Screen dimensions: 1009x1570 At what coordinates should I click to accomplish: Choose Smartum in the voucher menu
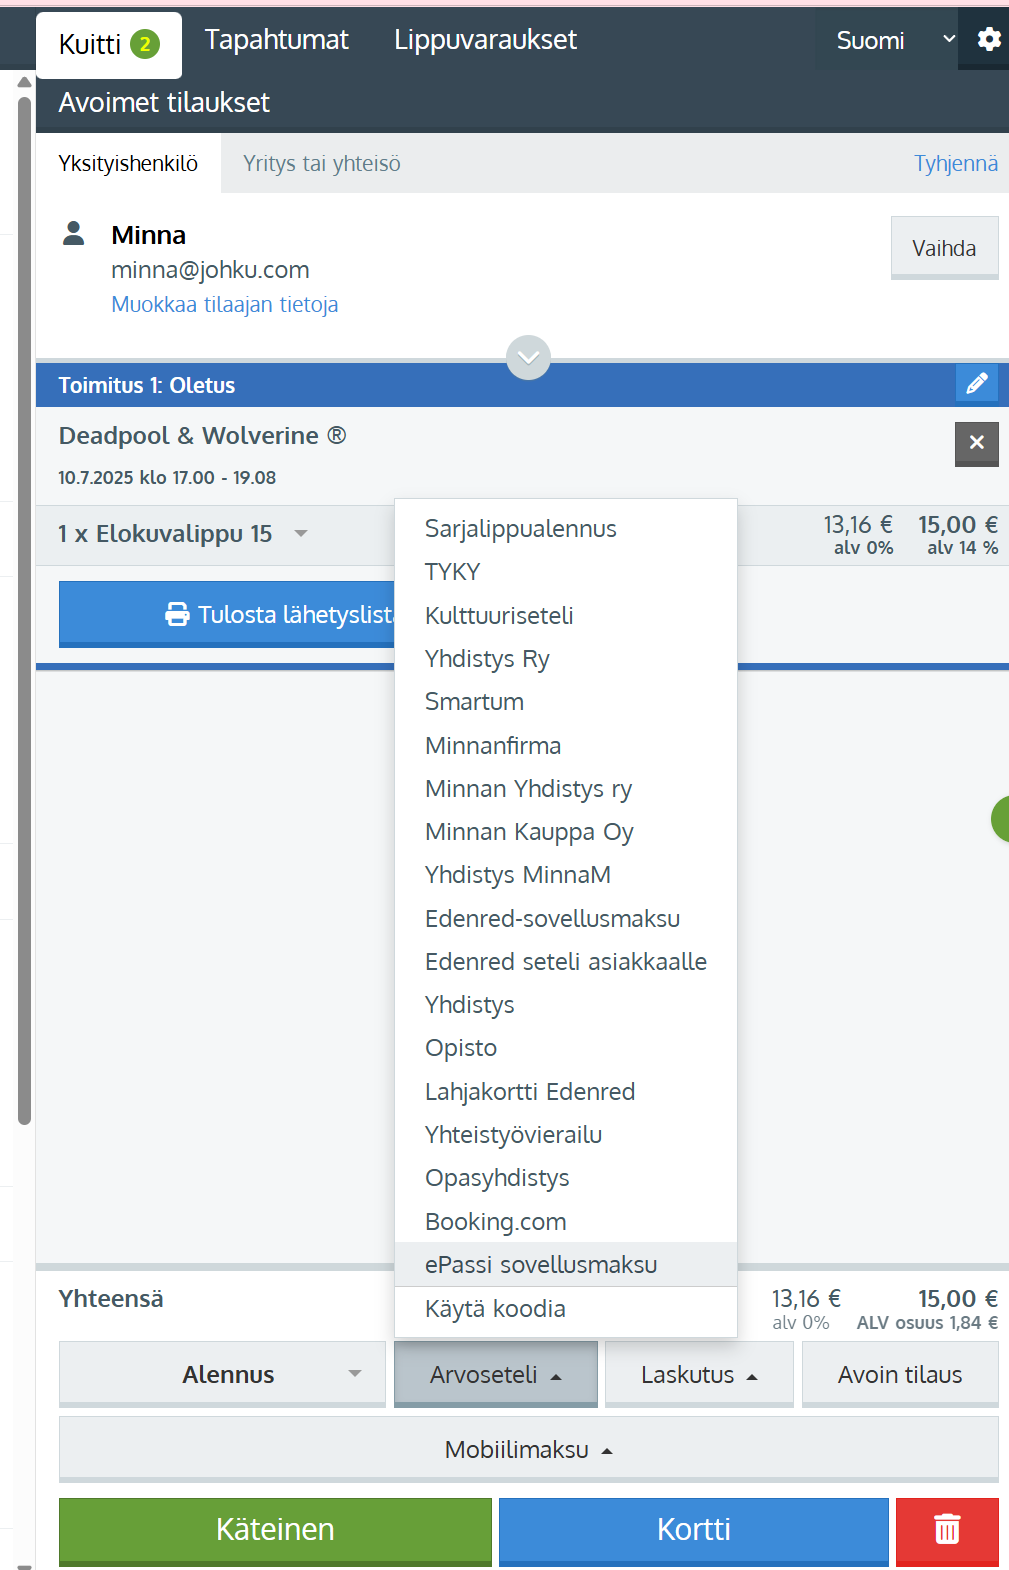click(474, 702)
